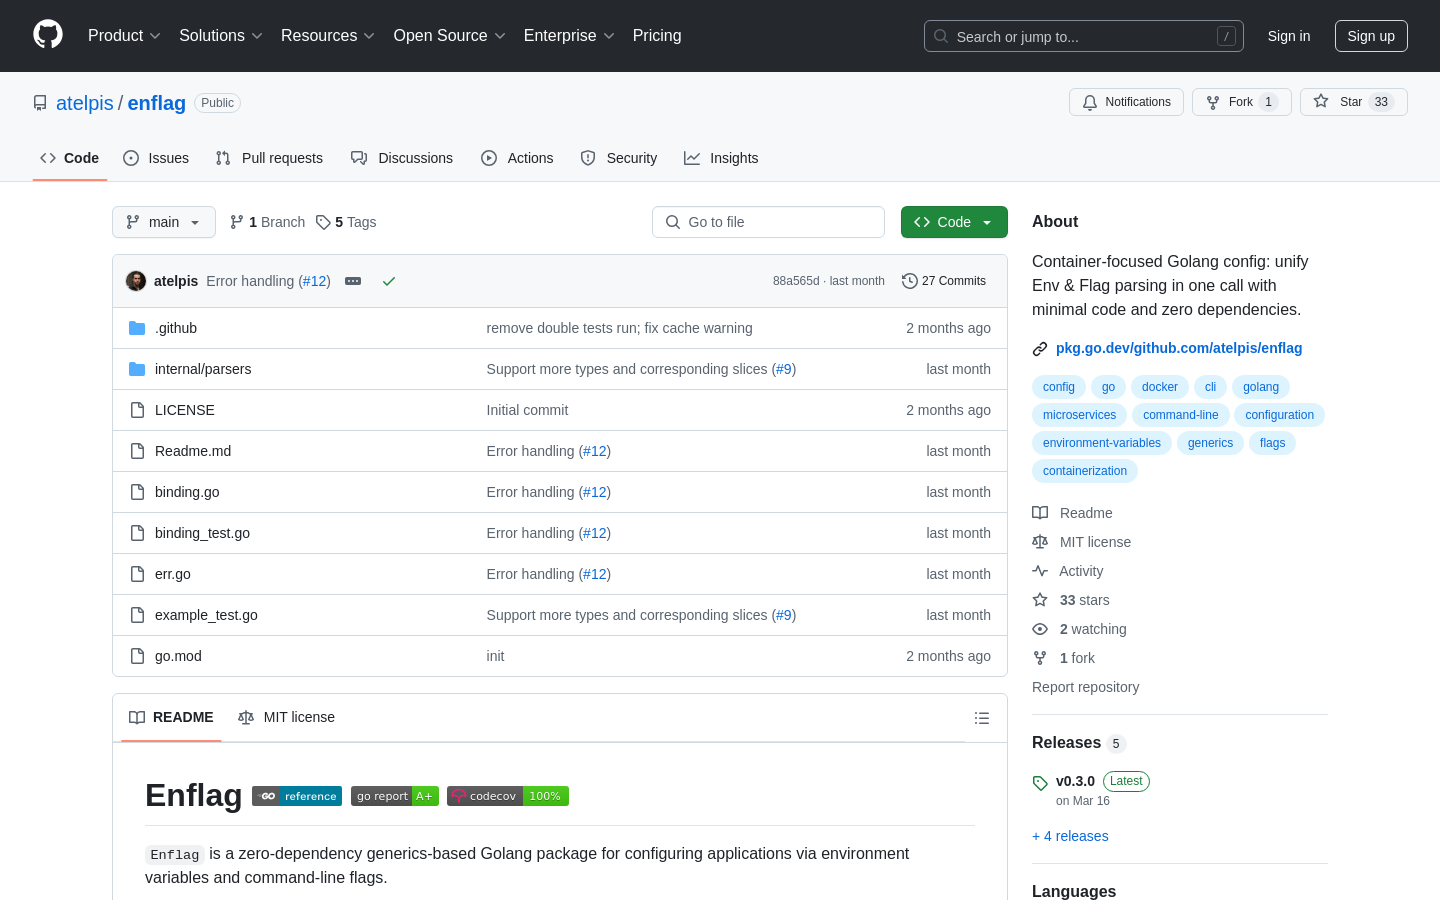Switch to the Actions tab
Screen dimensions: 1440x900
(x=517, y=158)
